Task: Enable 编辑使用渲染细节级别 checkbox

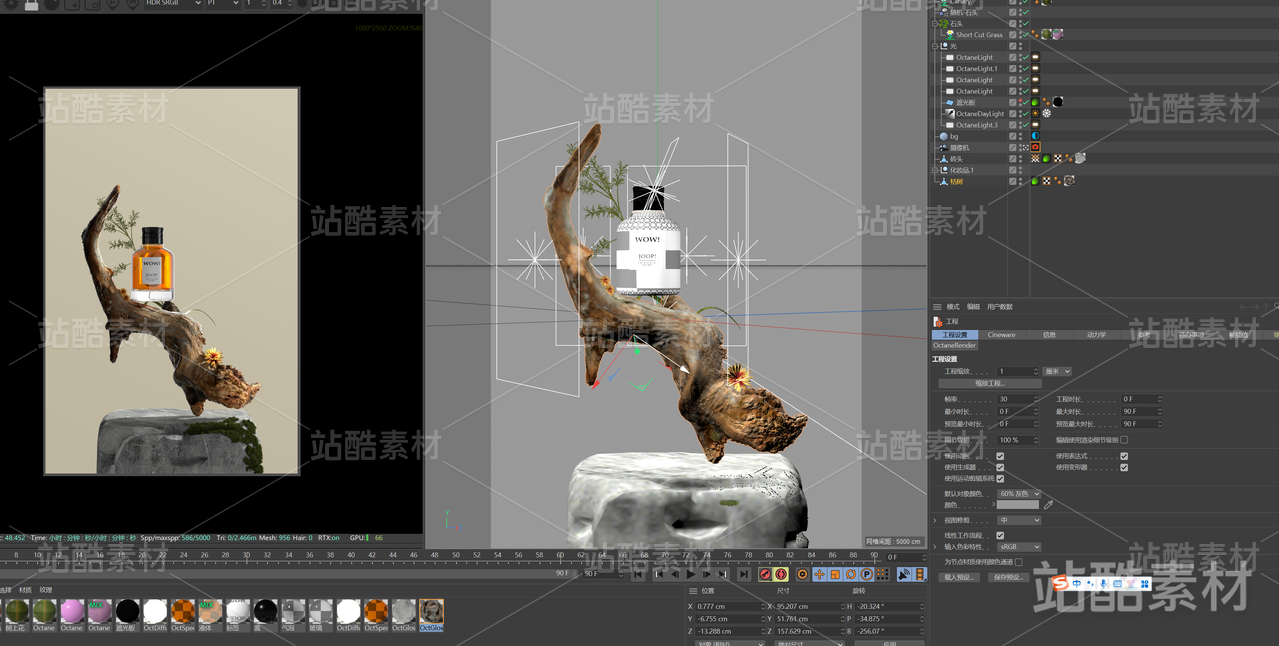Action: [x=1124, y=440]
